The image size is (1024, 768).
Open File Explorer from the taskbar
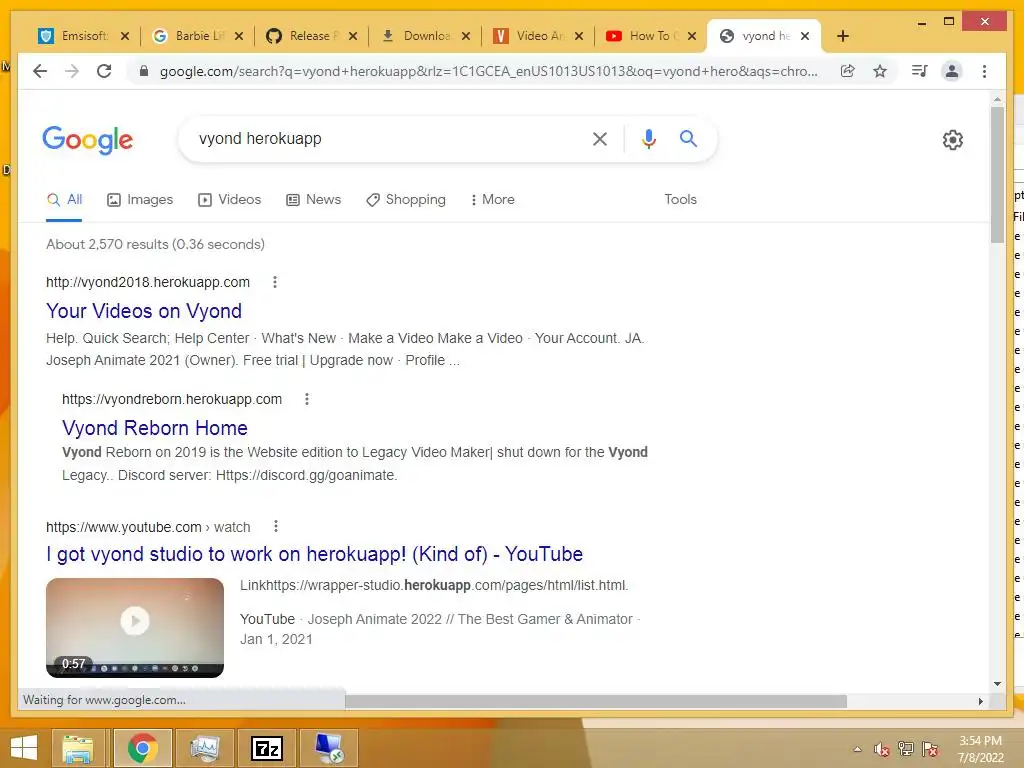[x=78, y=748]
